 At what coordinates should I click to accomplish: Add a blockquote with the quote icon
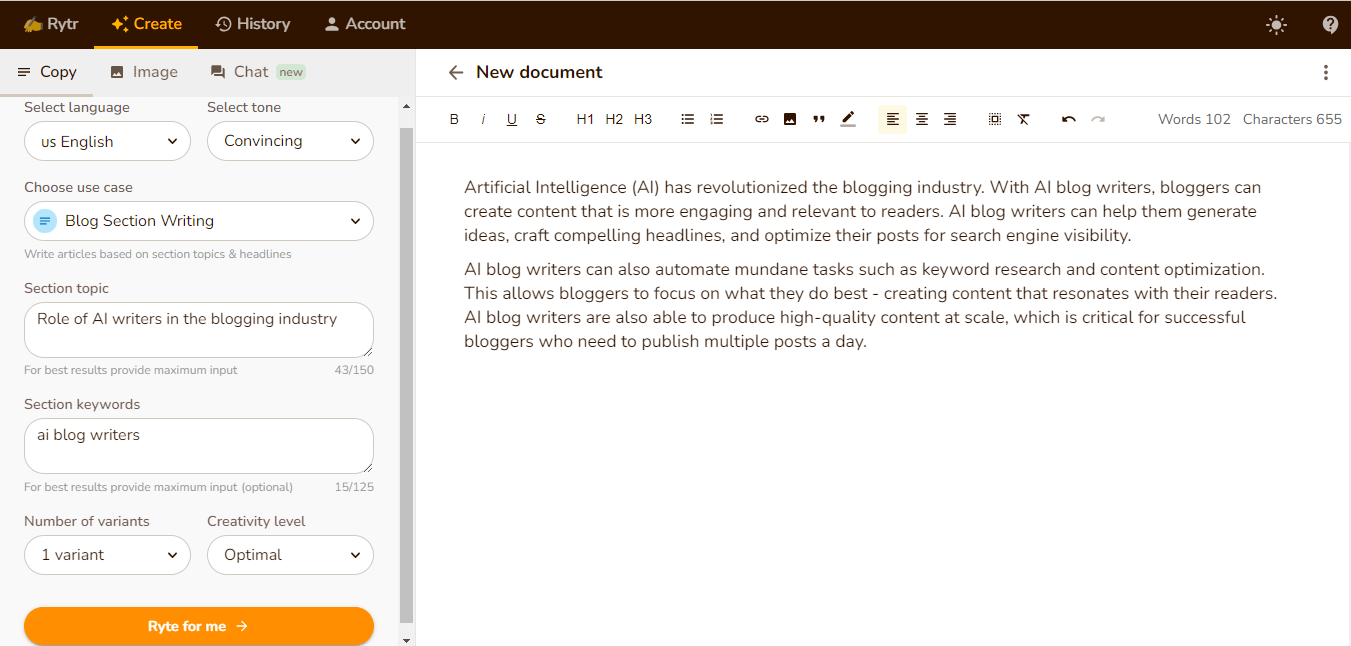click(819, 119)
